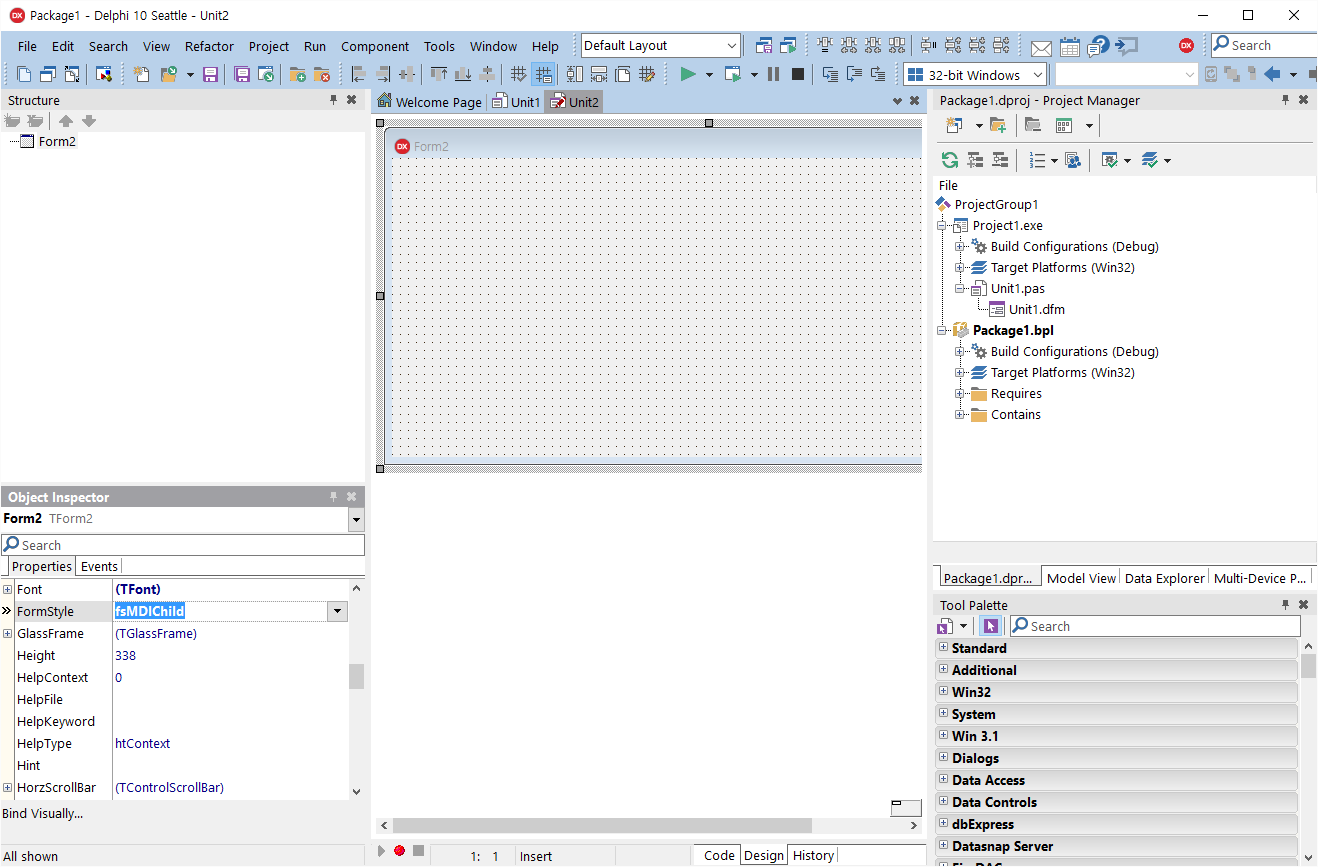Screen dimensions: 1318x867
Task: Click the Save current desktop layout icon
Action: pyautogui.click(x=764, y=45)
